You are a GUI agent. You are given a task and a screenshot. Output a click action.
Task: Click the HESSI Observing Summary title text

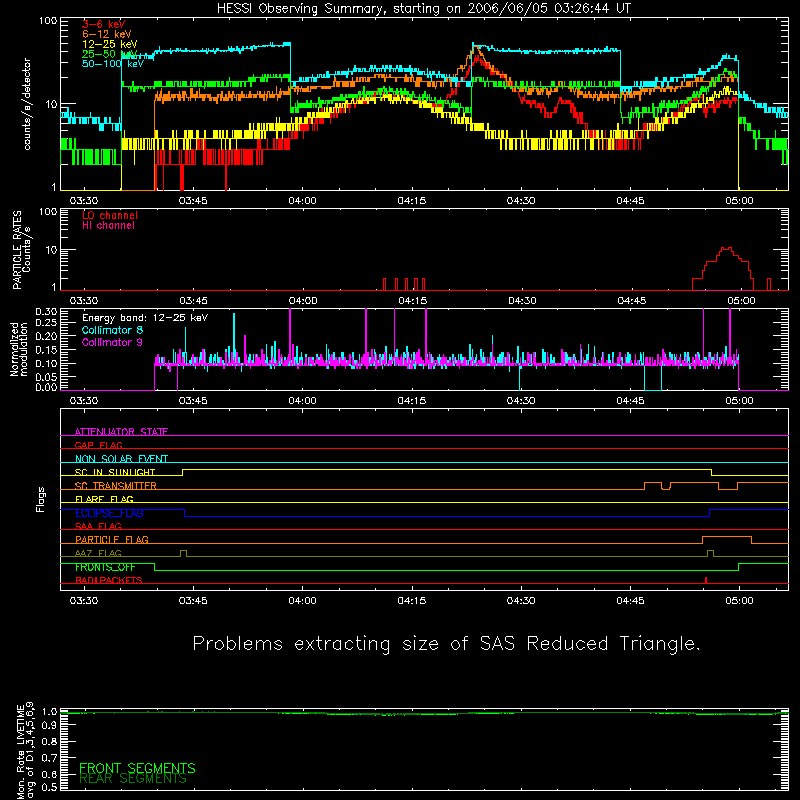pyautogui.click(x=424, y=9)
